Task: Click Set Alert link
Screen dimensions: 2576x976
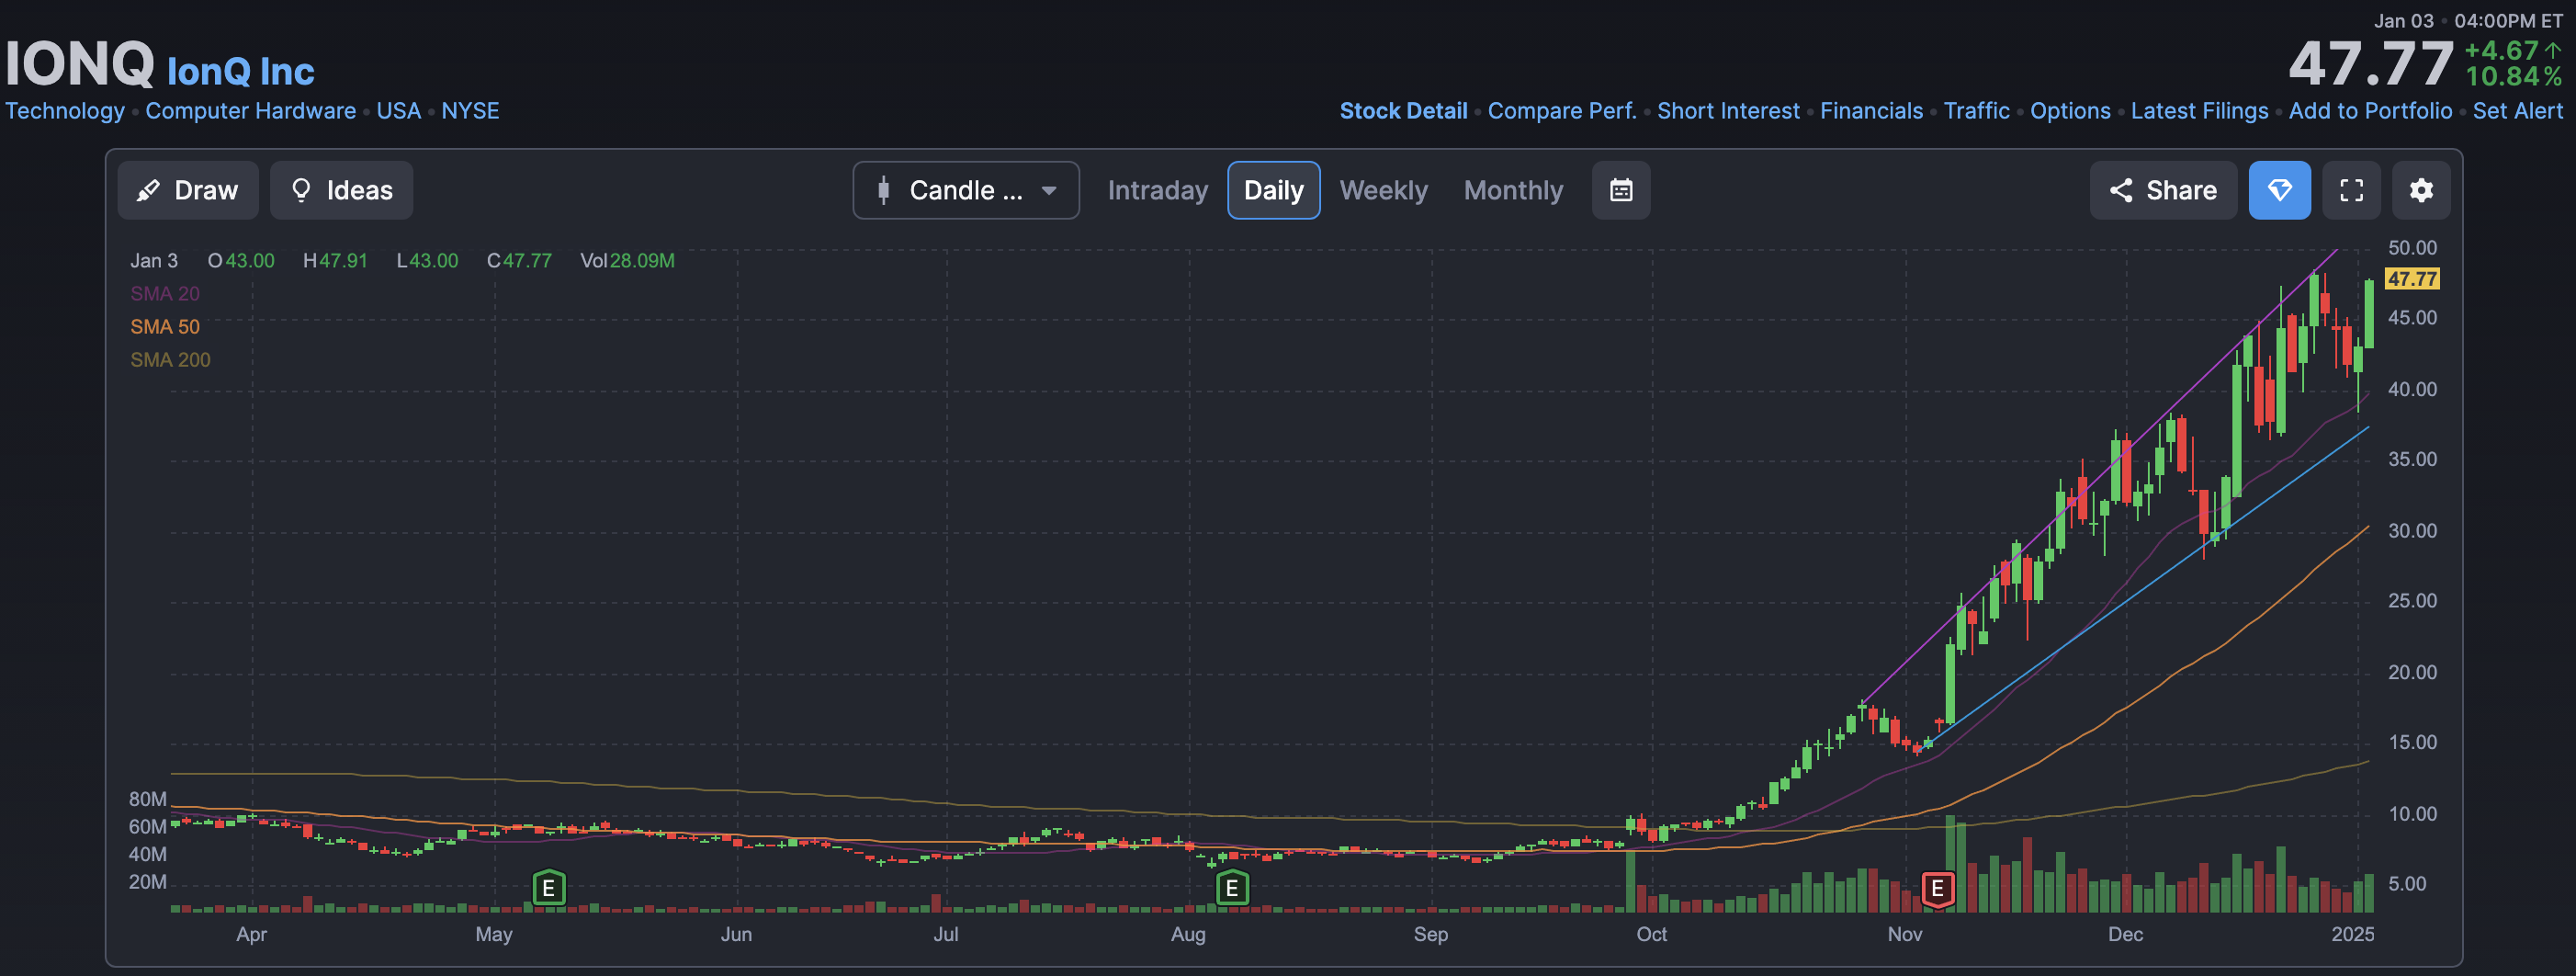Action: coord(2517,111)
